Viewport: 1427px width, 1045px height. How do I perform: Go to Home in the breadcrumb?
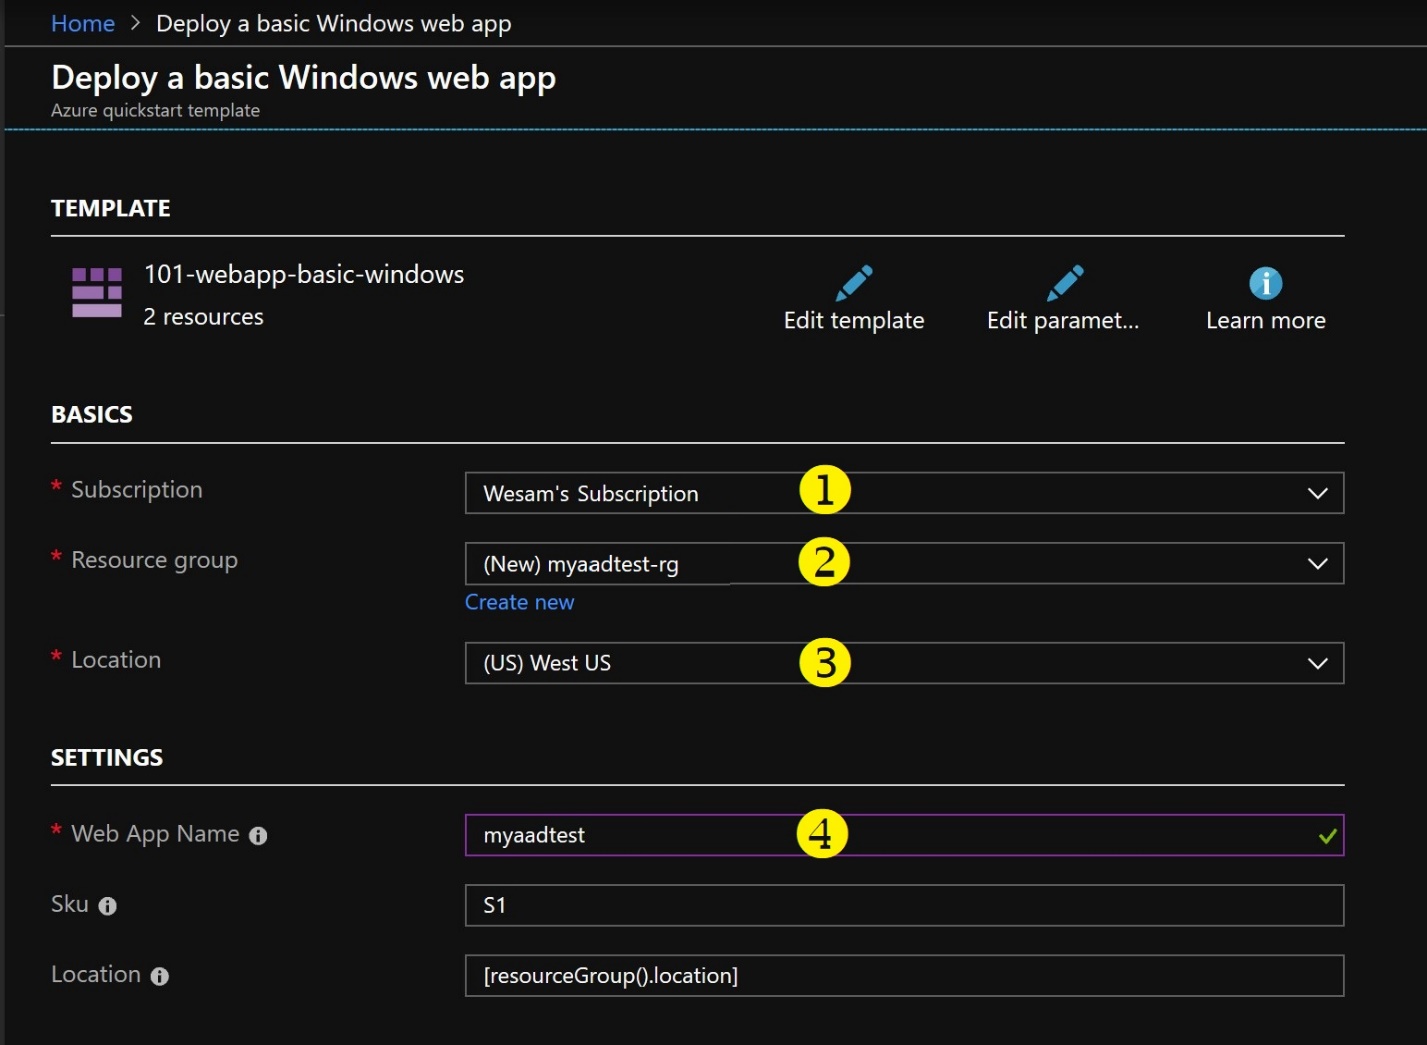[x=83, y=23]
